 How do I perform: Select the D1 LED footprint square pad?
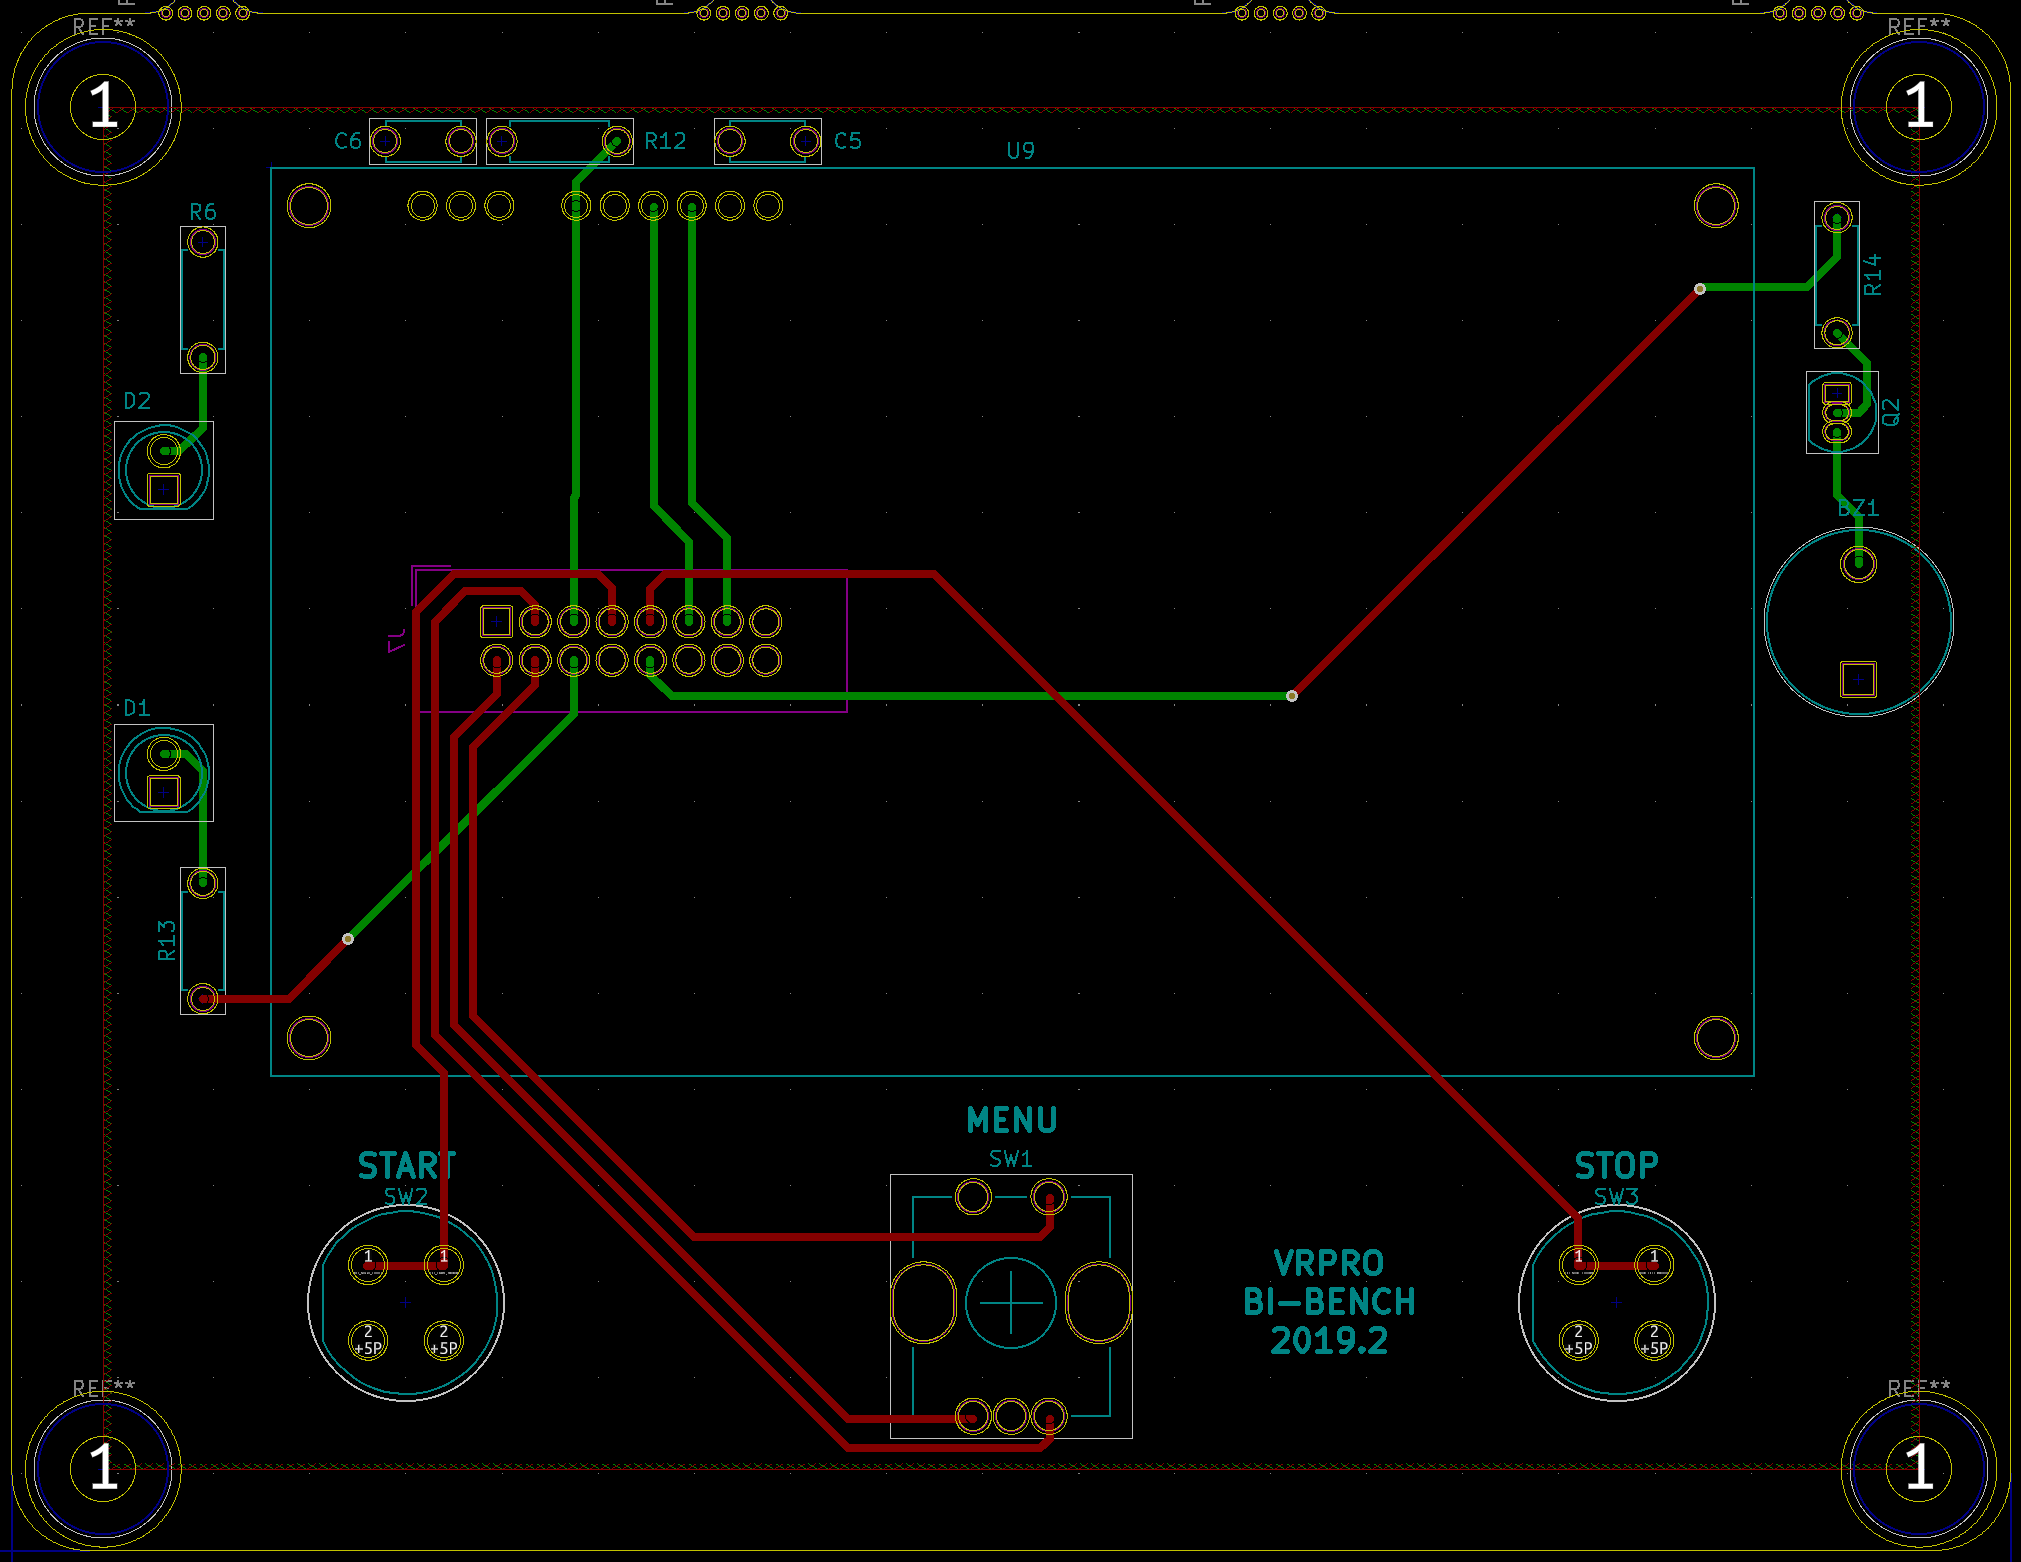click(163, 791)
